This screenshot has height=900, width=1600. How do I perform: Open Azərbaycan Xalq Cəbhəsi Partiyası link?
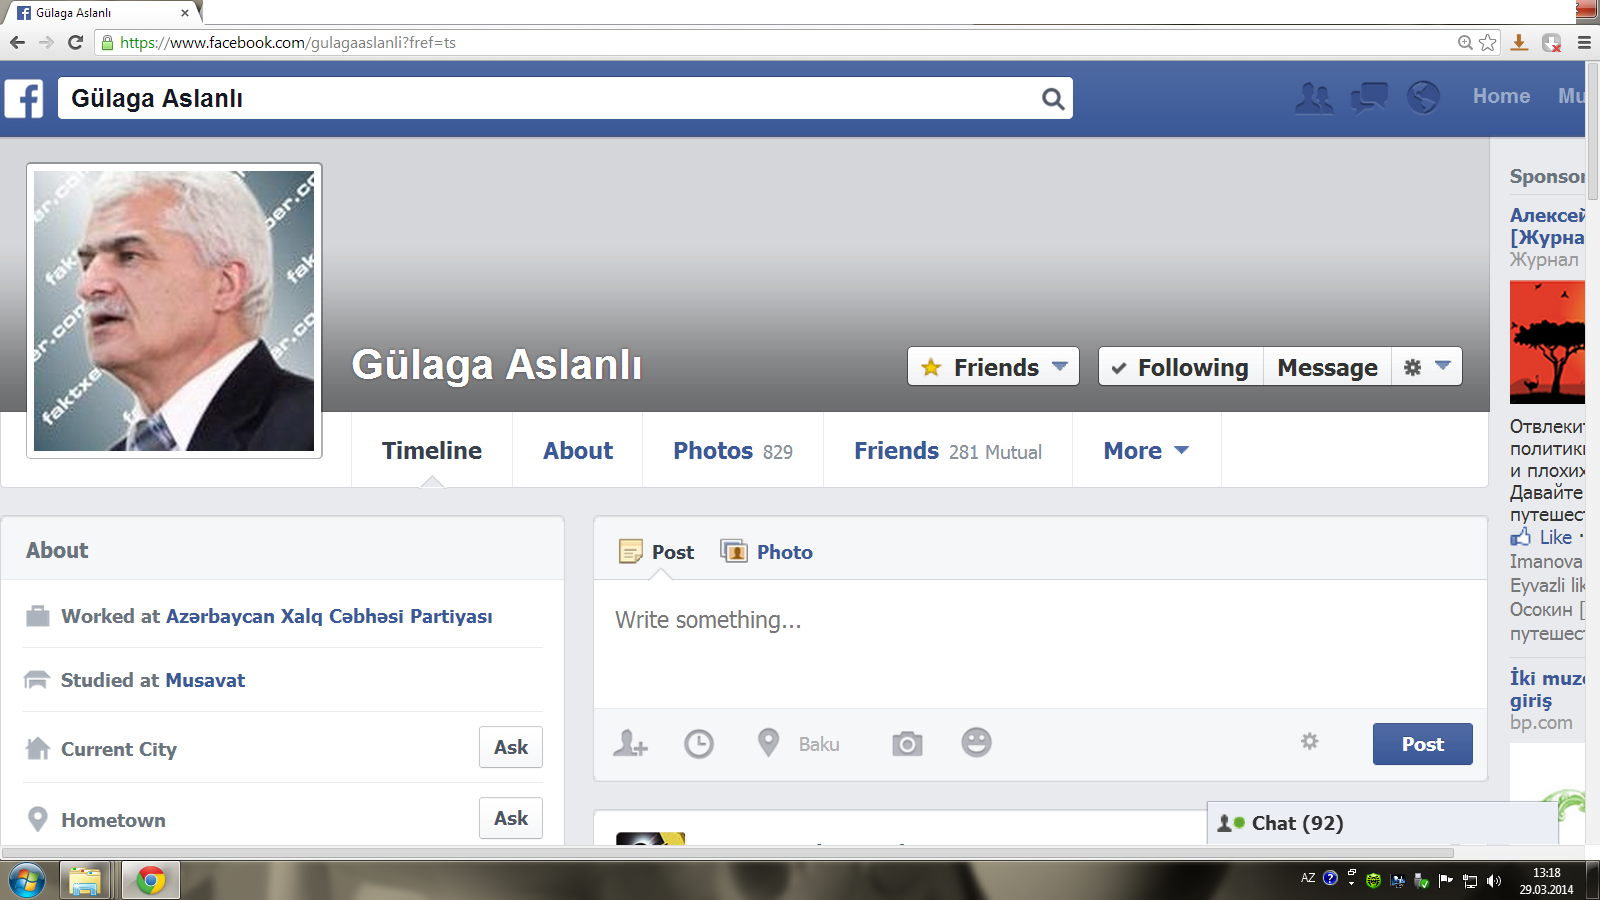[329, 617]
